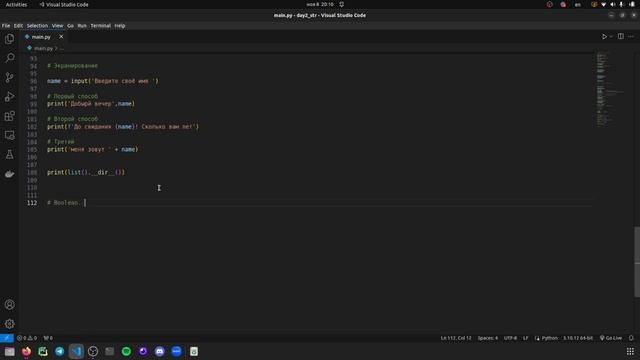The width and height of the screenshot is (640, 360).
Task: Start Go Live server
Action: [x=611, y=338]
